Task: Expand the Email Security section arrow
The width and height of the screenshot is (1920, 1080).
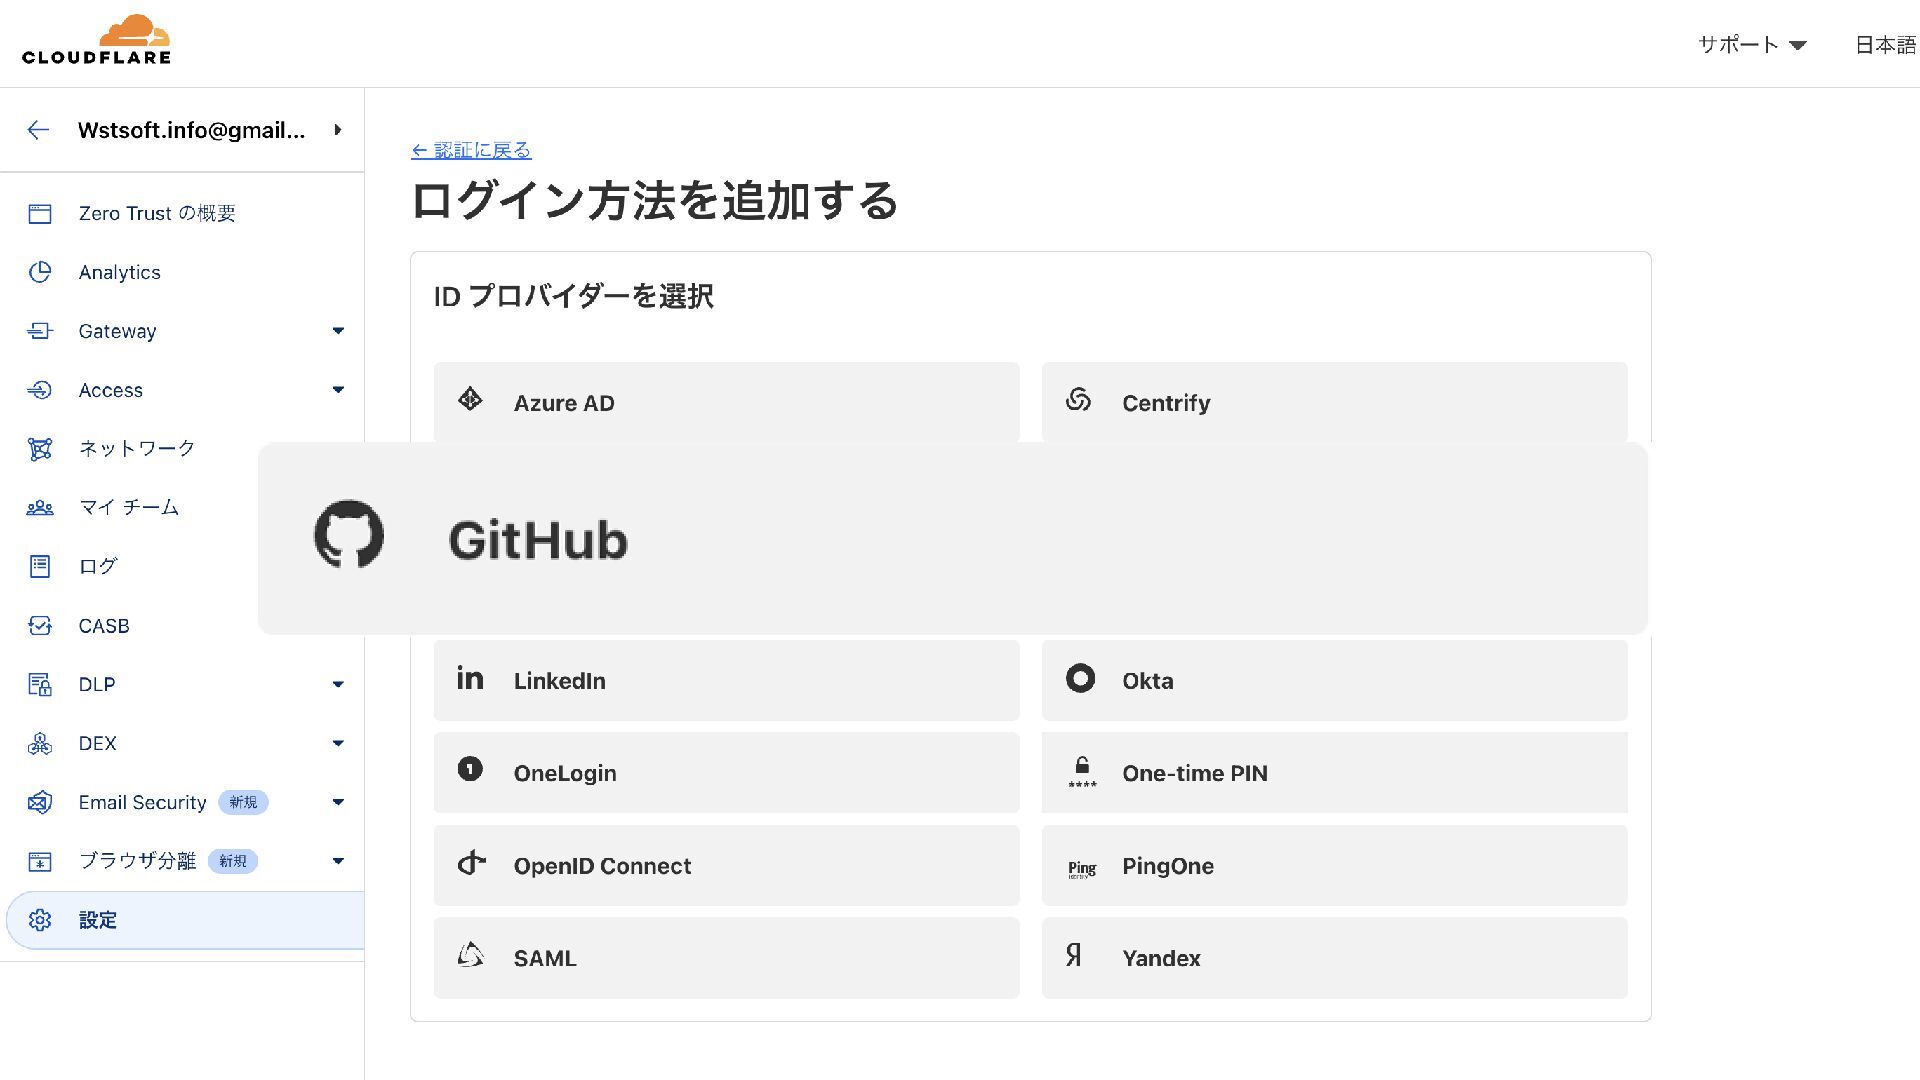Action: [338, 802]
